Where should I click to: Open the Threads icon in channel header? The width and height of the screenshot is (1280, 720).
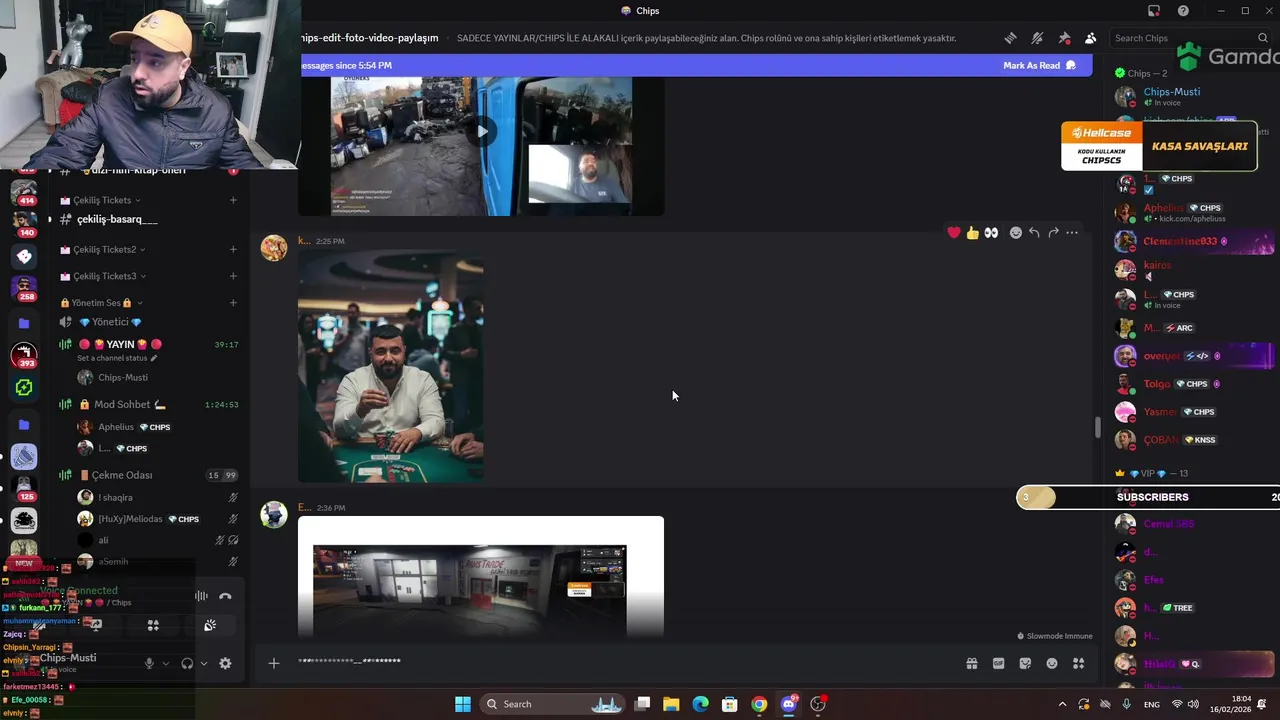tap(1010, 38)
